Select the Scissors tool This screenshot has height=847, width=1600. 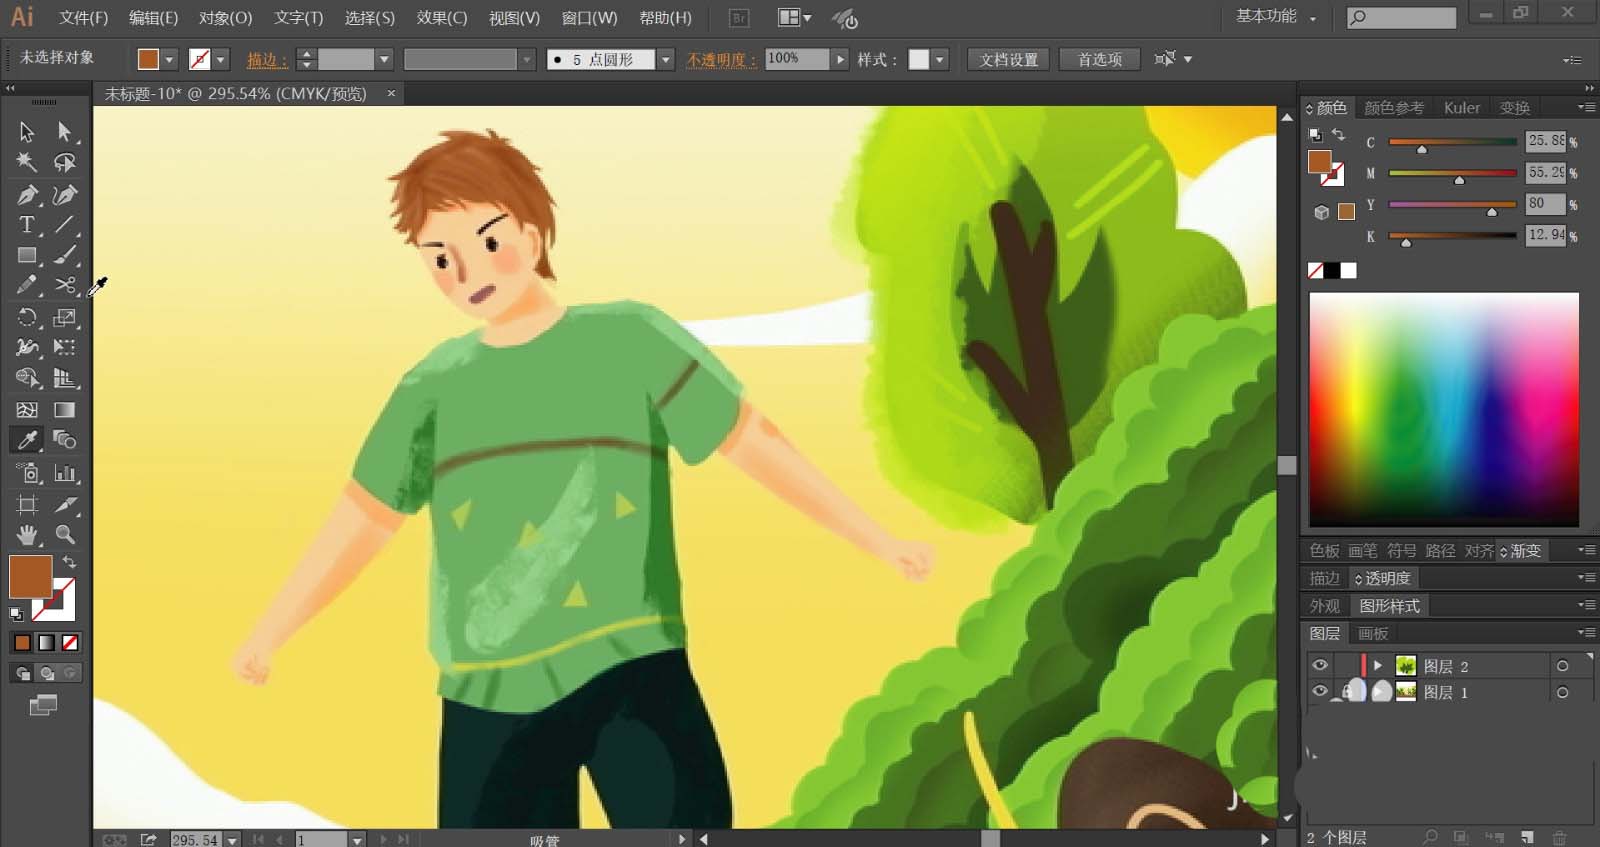pos(65,286)
